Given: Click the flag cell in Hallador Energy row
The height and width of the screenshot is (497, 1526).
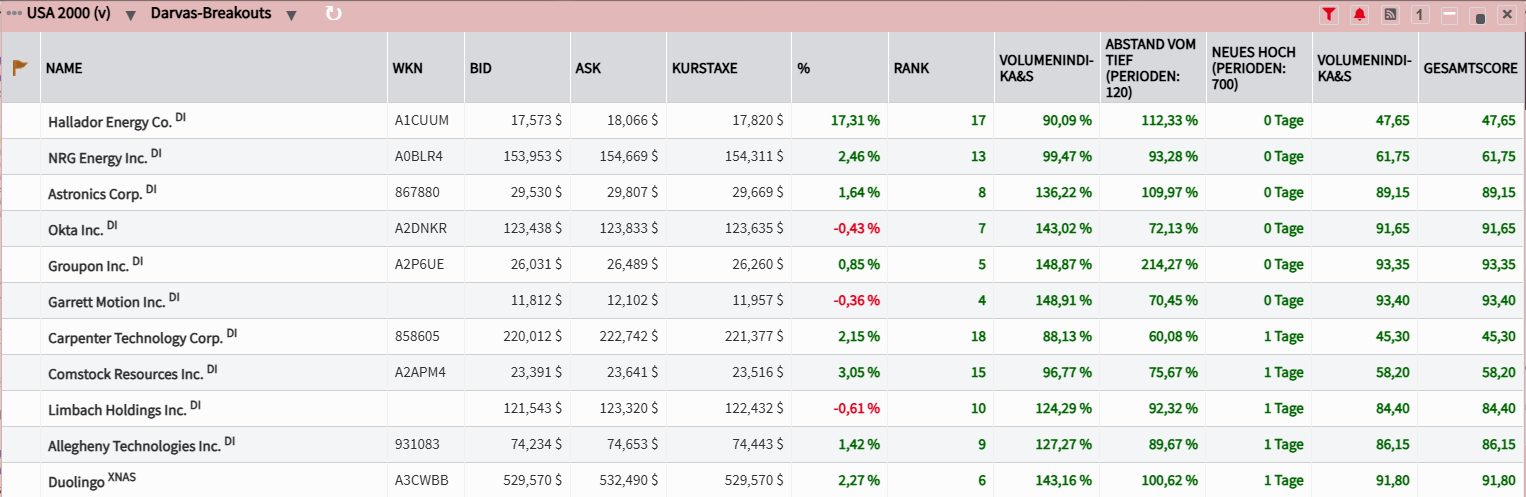Looking at the screenshot, I should 20,121.
